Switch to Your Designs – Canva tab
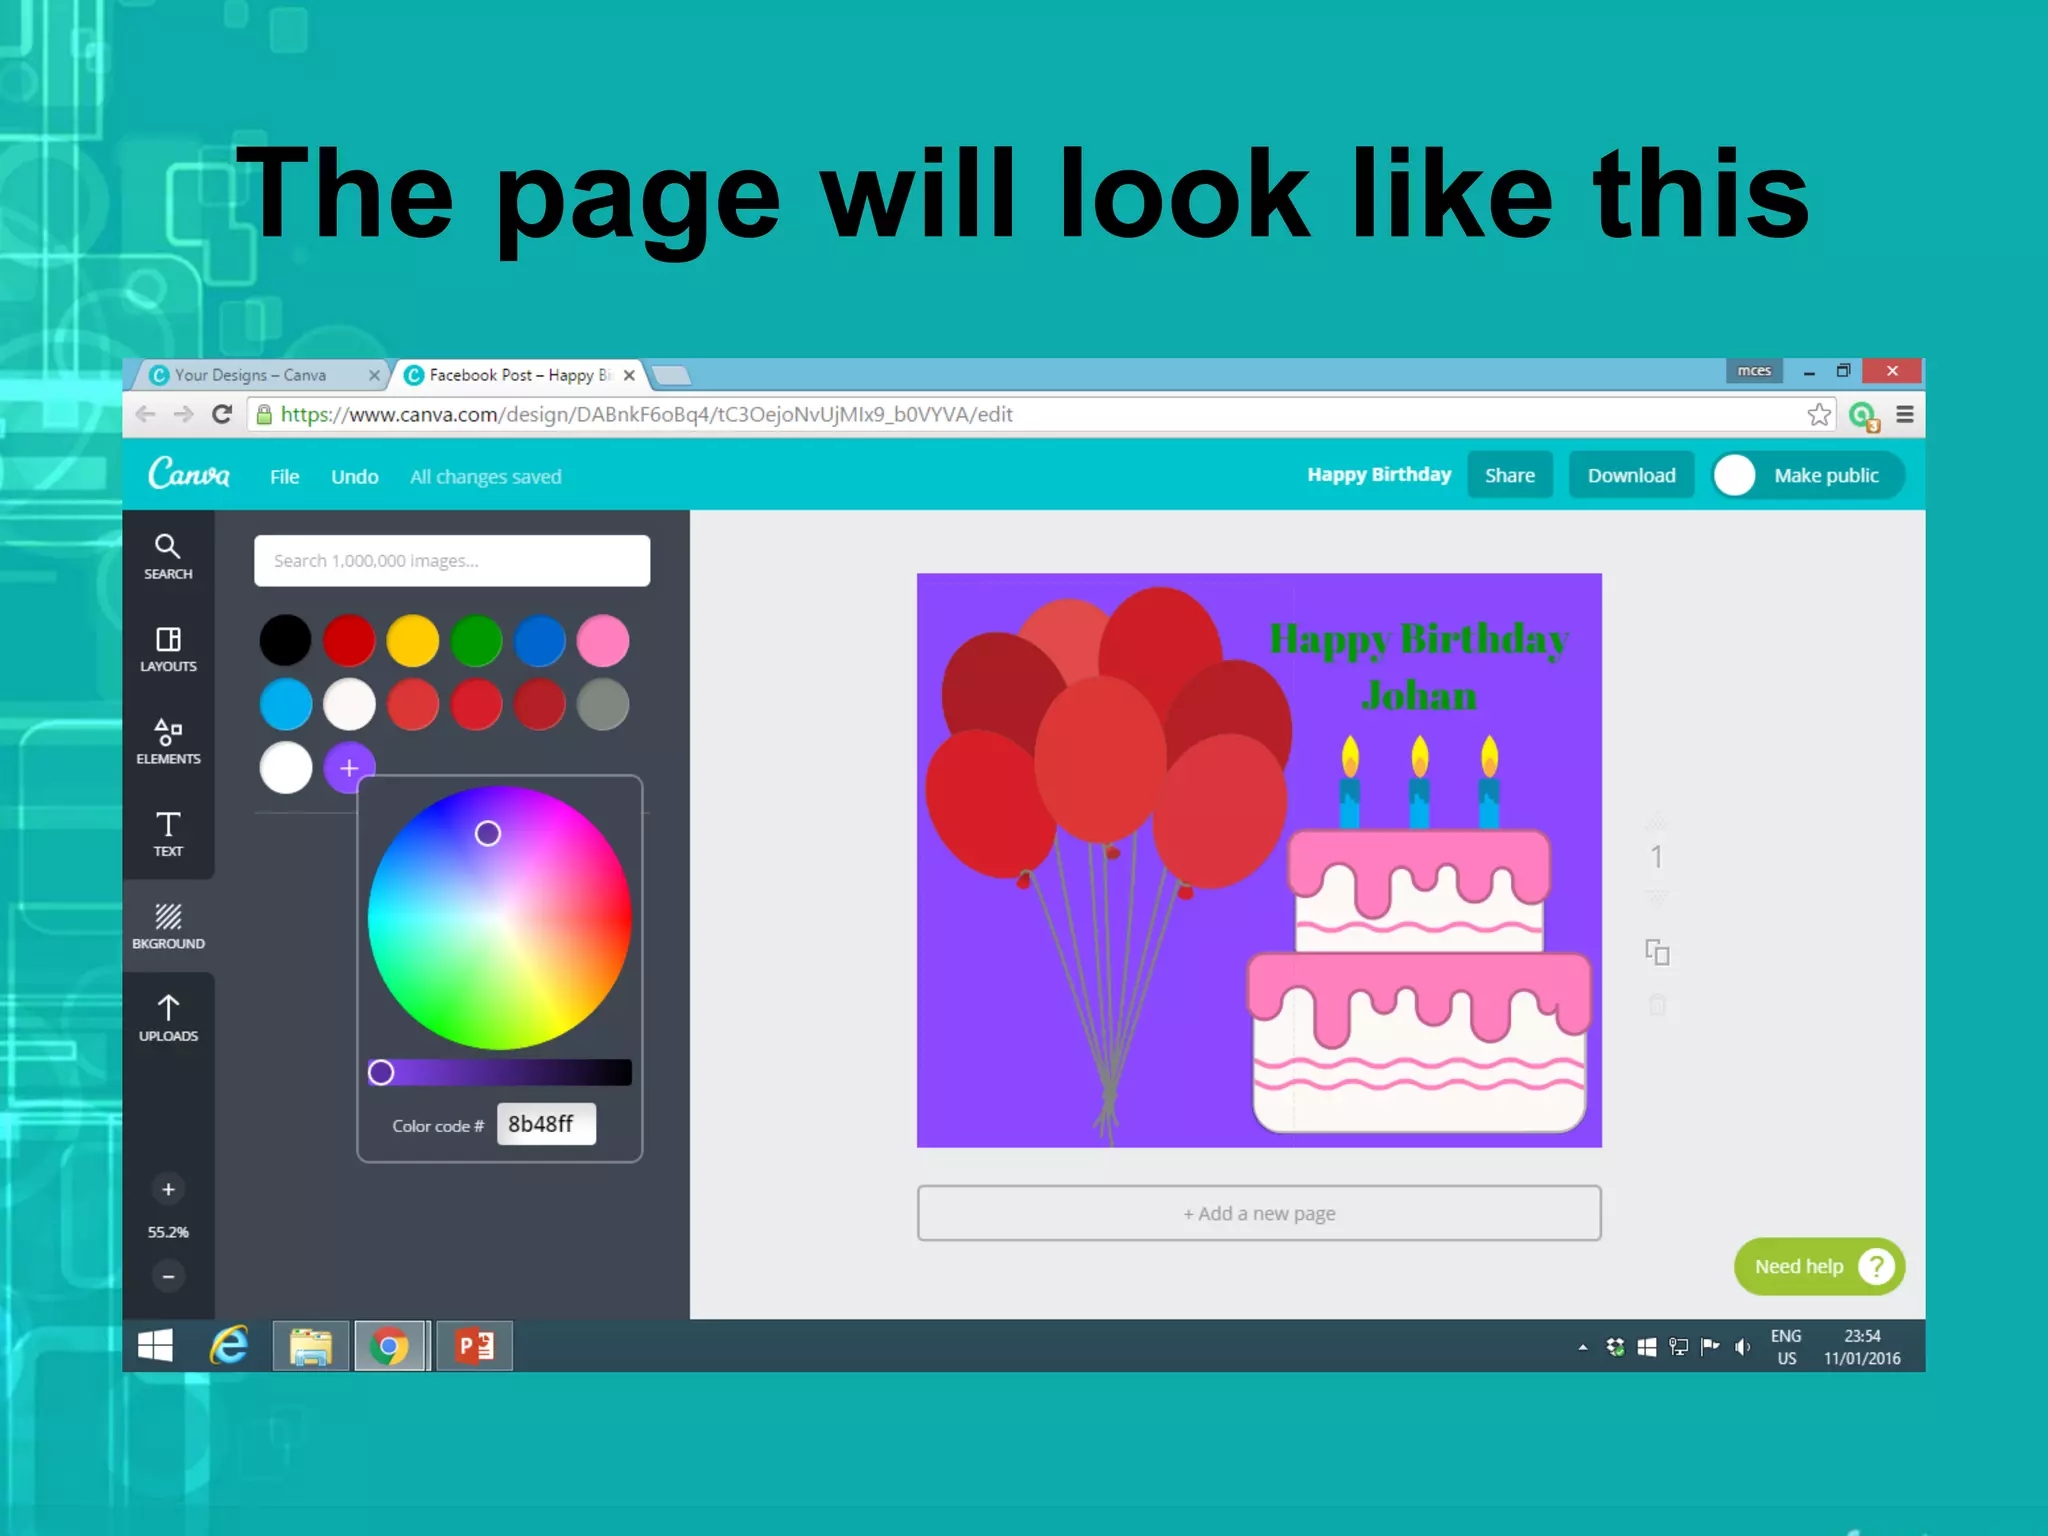The height and width of the screenshot is (1536, 2048). (250, 375)
